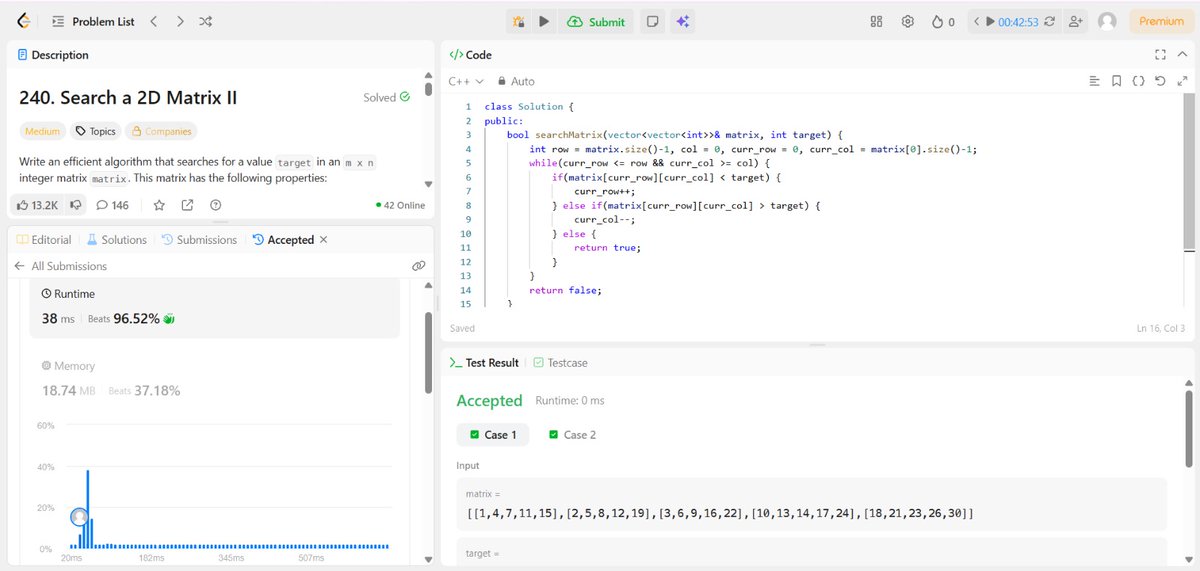The height and width of the screenshot is (571, 1200).
Task: Select the Accepted tab
Action: pyautogui.click(x=283, y=240)
